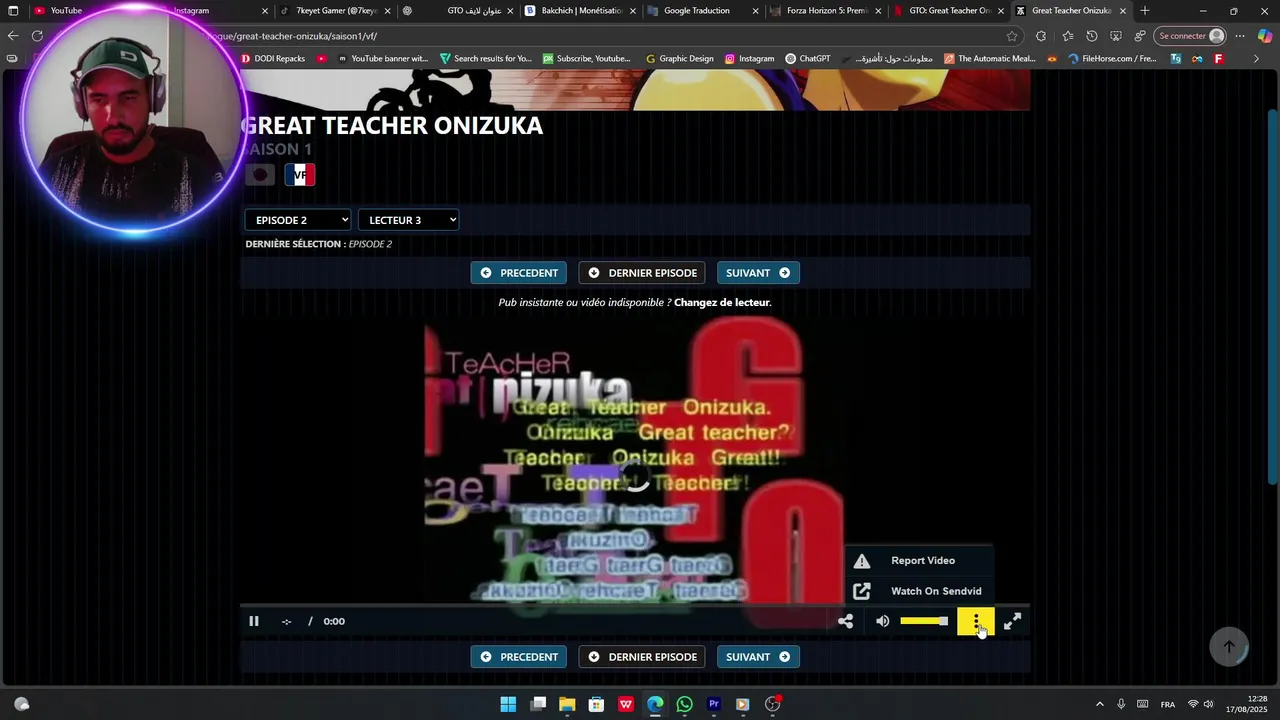Click the screenshot capture toolbar icon
Image resolution: width=1280 pixels, height=720 pixels.
(1116, 36)
